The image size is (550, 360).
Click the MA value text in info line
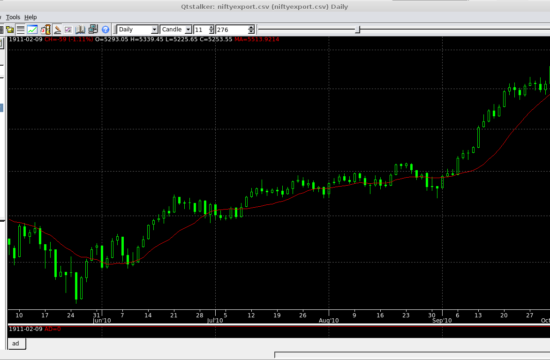tap(257, 39)
